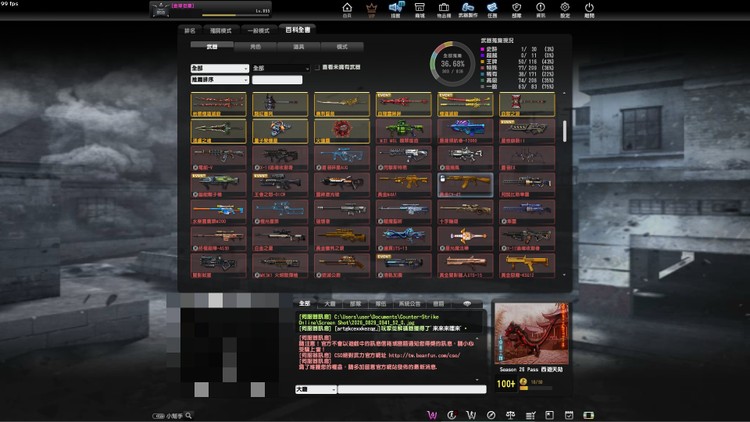
Task: Select the 模式 modes sub-tab
Action: coord(342,46)
